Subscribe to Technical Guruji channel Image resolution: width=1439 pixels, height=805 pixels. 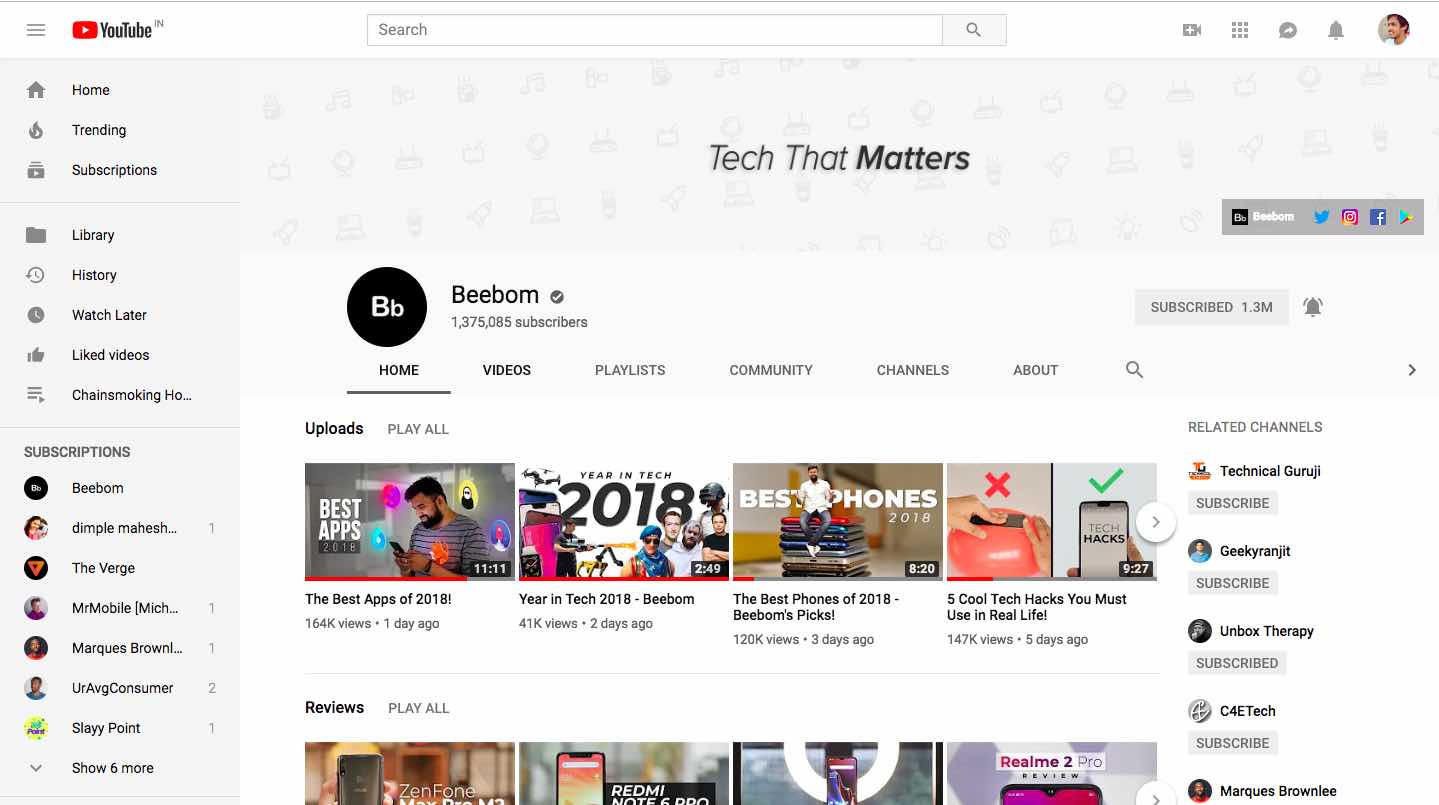pos(1232,503)
